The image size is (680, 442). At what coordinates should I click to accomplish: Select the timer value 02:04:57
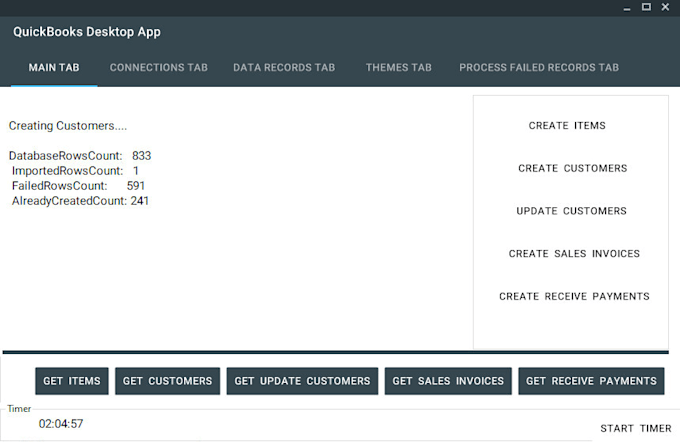[61, 424]
